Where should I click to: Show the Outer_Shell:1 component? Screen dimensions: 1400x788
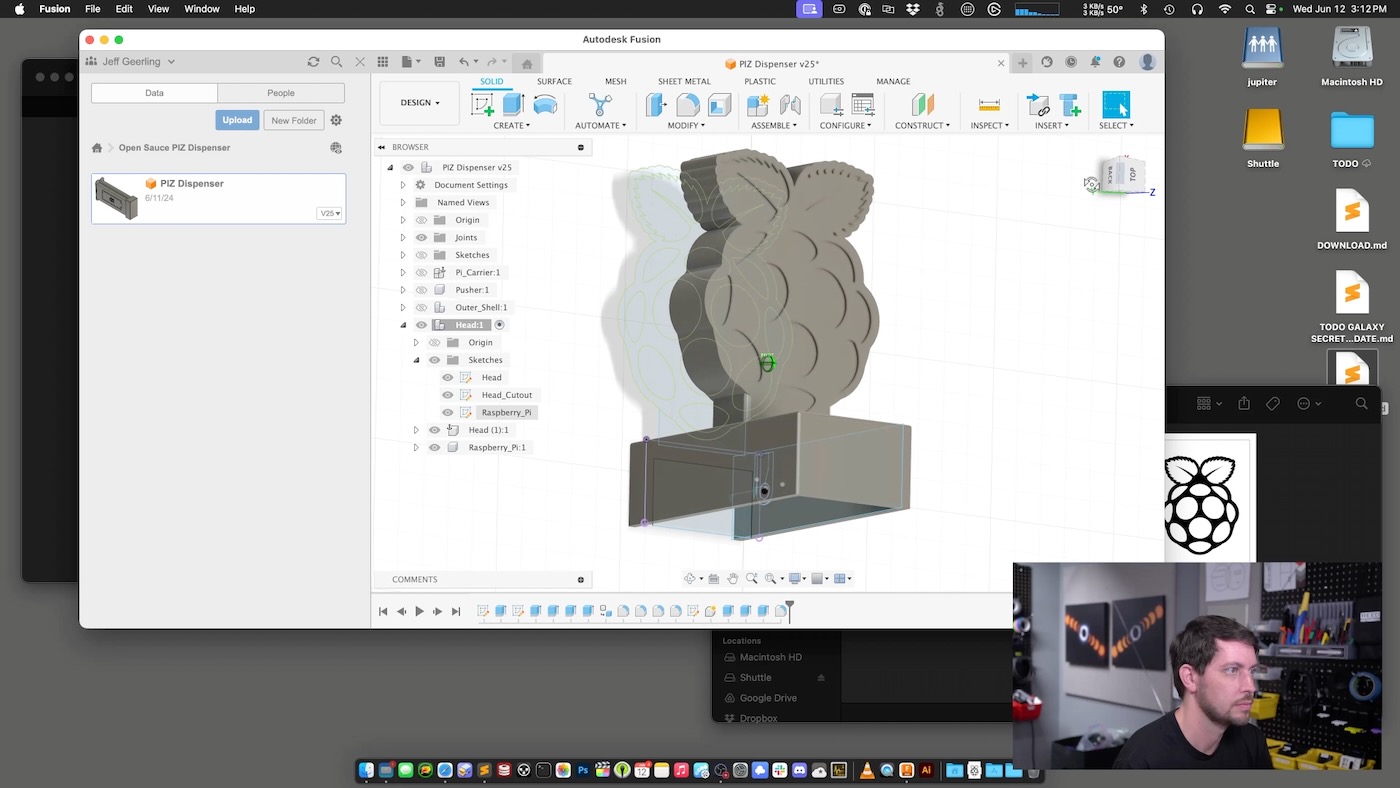click(421, 307)
